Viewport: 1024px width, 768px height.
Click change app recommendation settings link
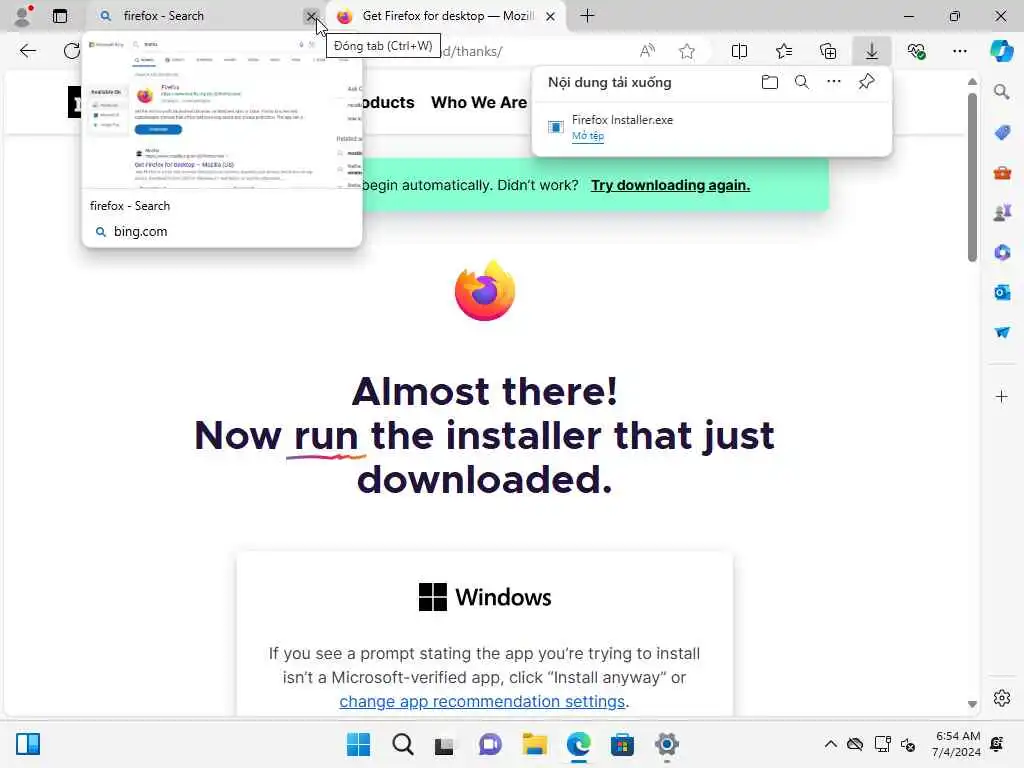tap(482, 701)
